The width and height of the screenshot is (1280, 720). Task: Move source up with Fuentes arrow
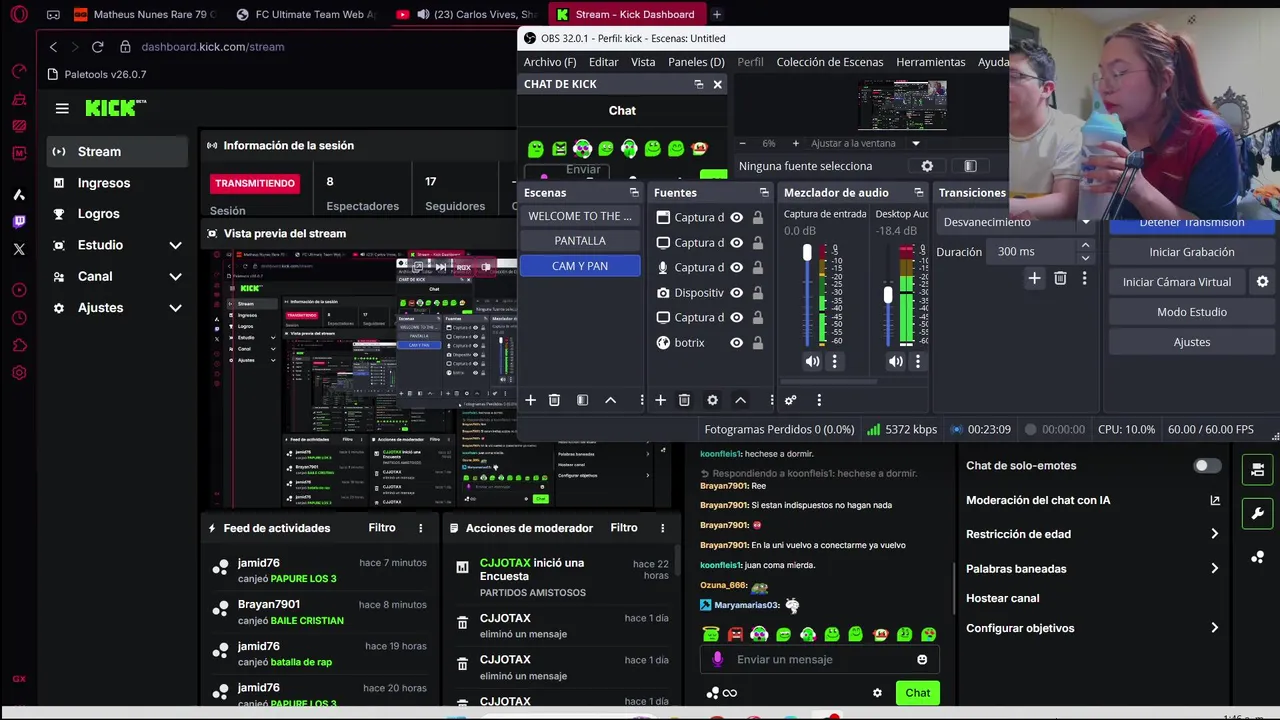[x=740, y=400]
